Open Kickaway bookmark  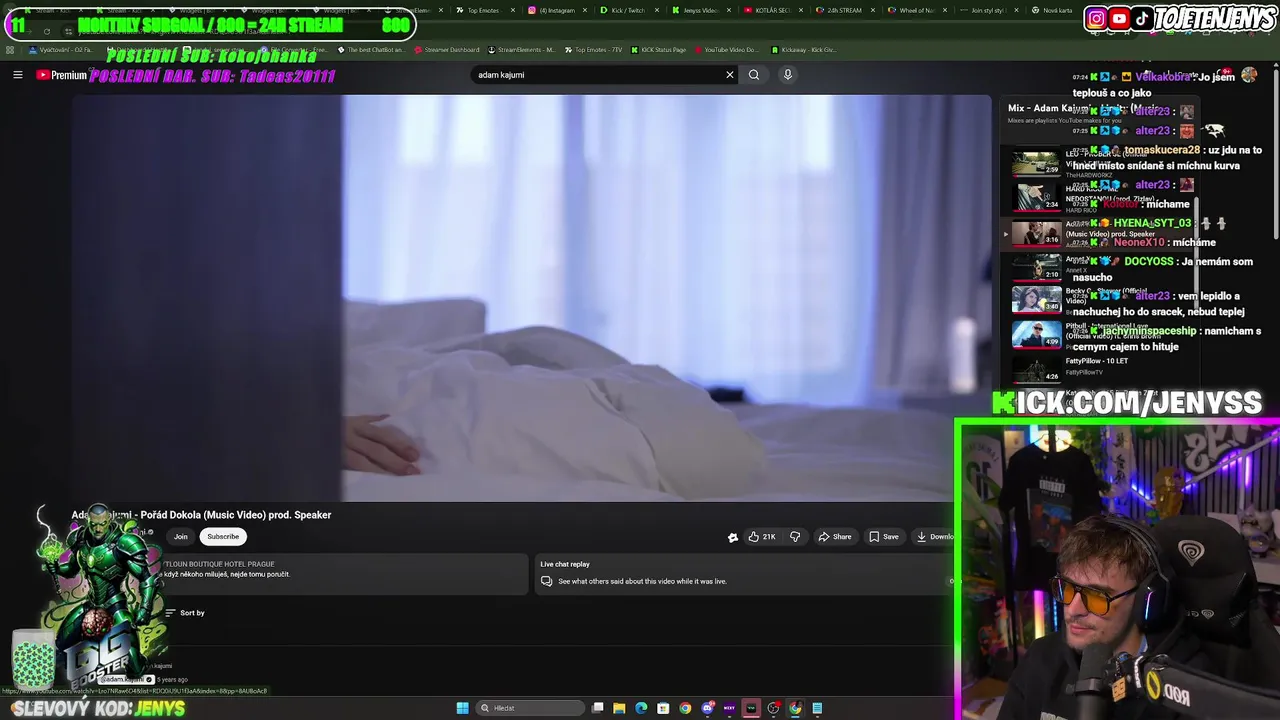803,49
